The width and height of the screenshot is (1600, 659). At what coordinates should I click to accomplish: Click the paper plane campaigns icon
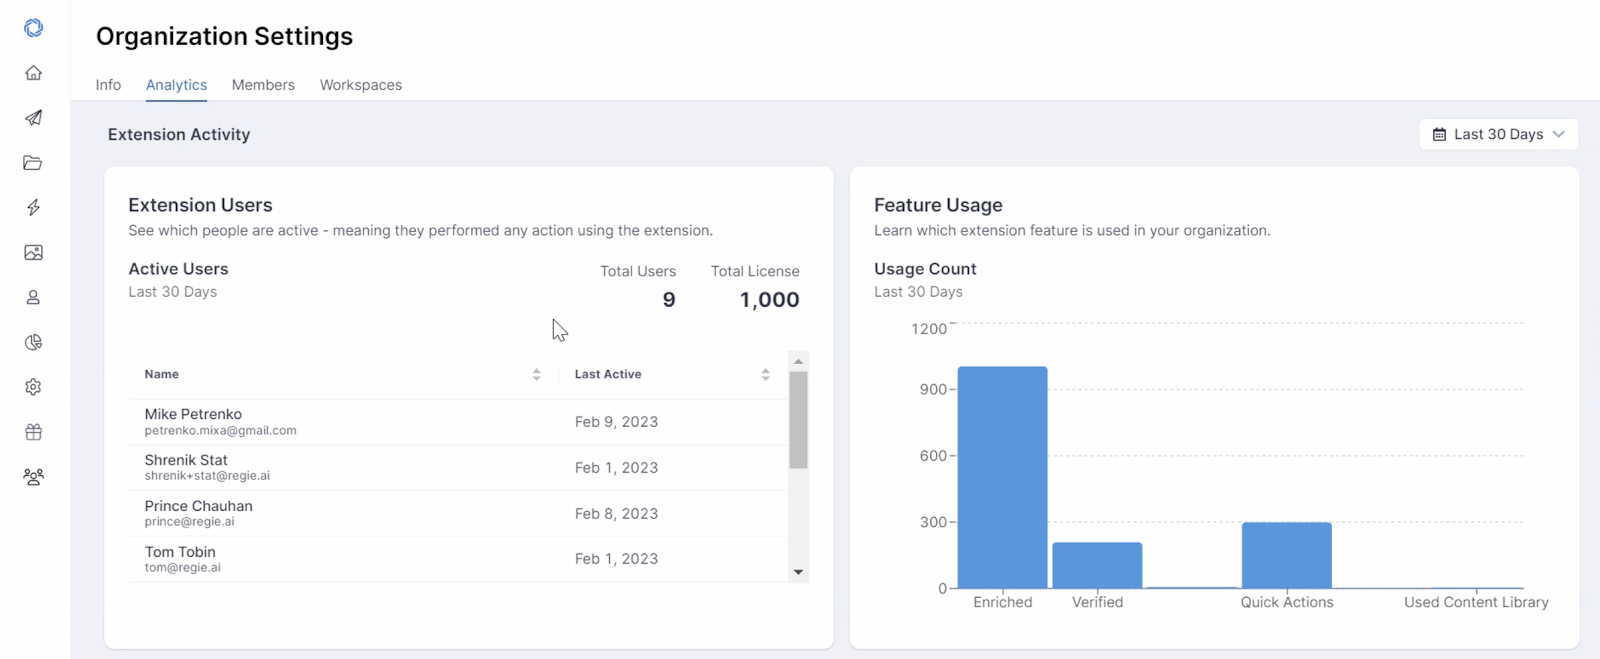[33, 118]
